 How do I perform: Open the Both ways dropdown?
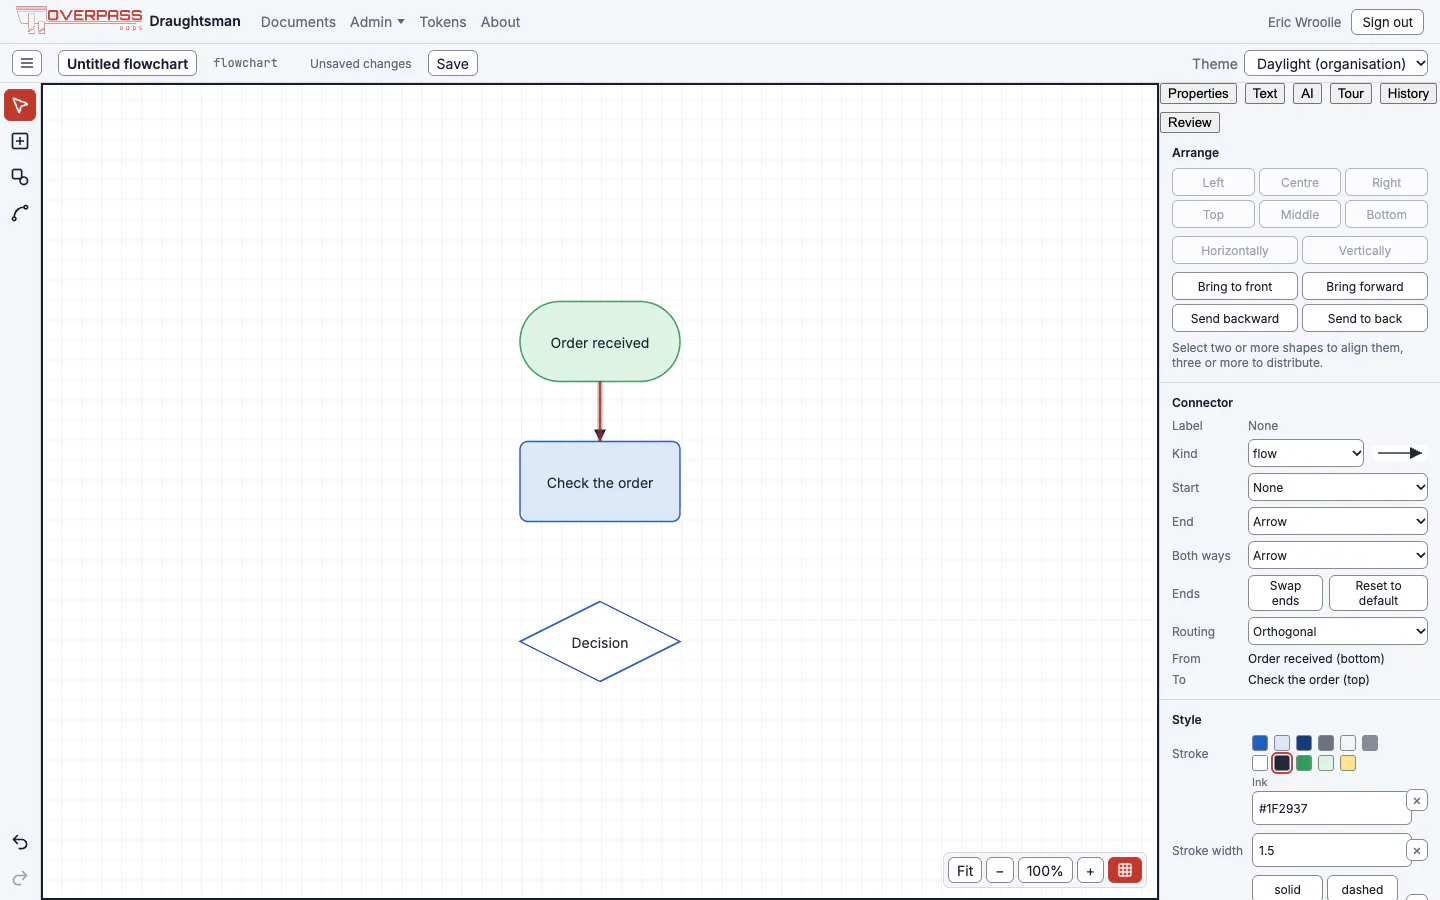coord(1338,555)
